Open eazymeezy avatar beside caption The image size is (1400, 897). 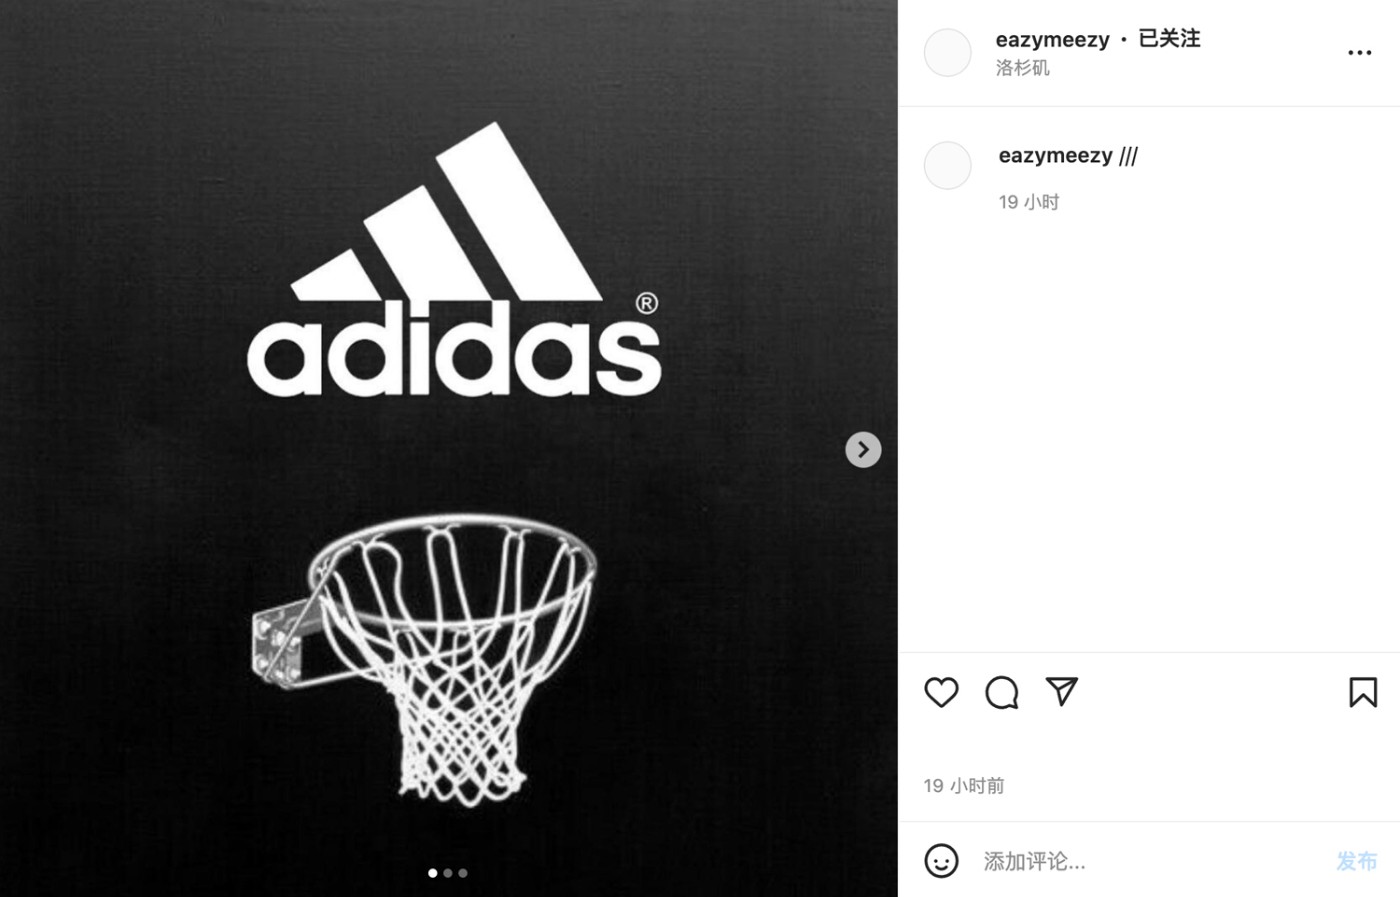pos(947,165)
